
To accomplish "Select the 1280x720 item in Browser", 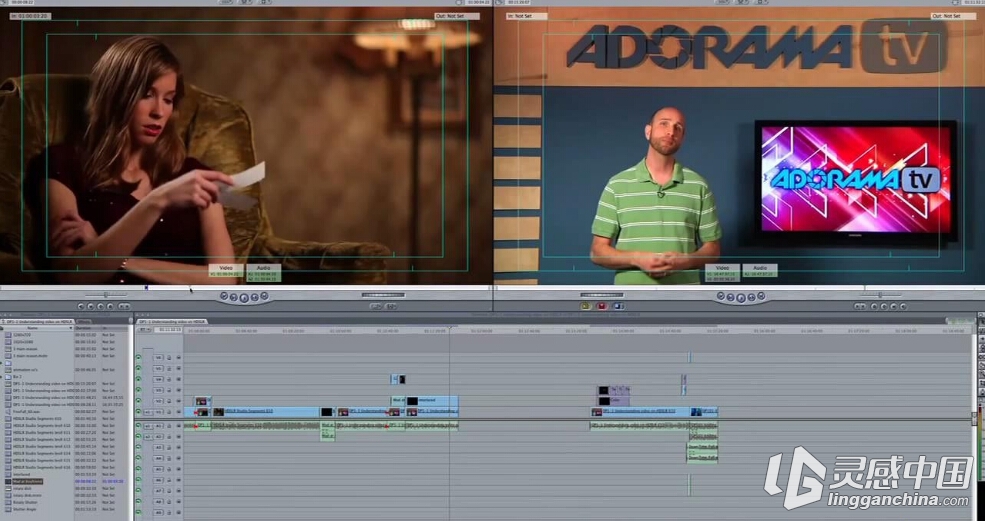I will 20,335.
